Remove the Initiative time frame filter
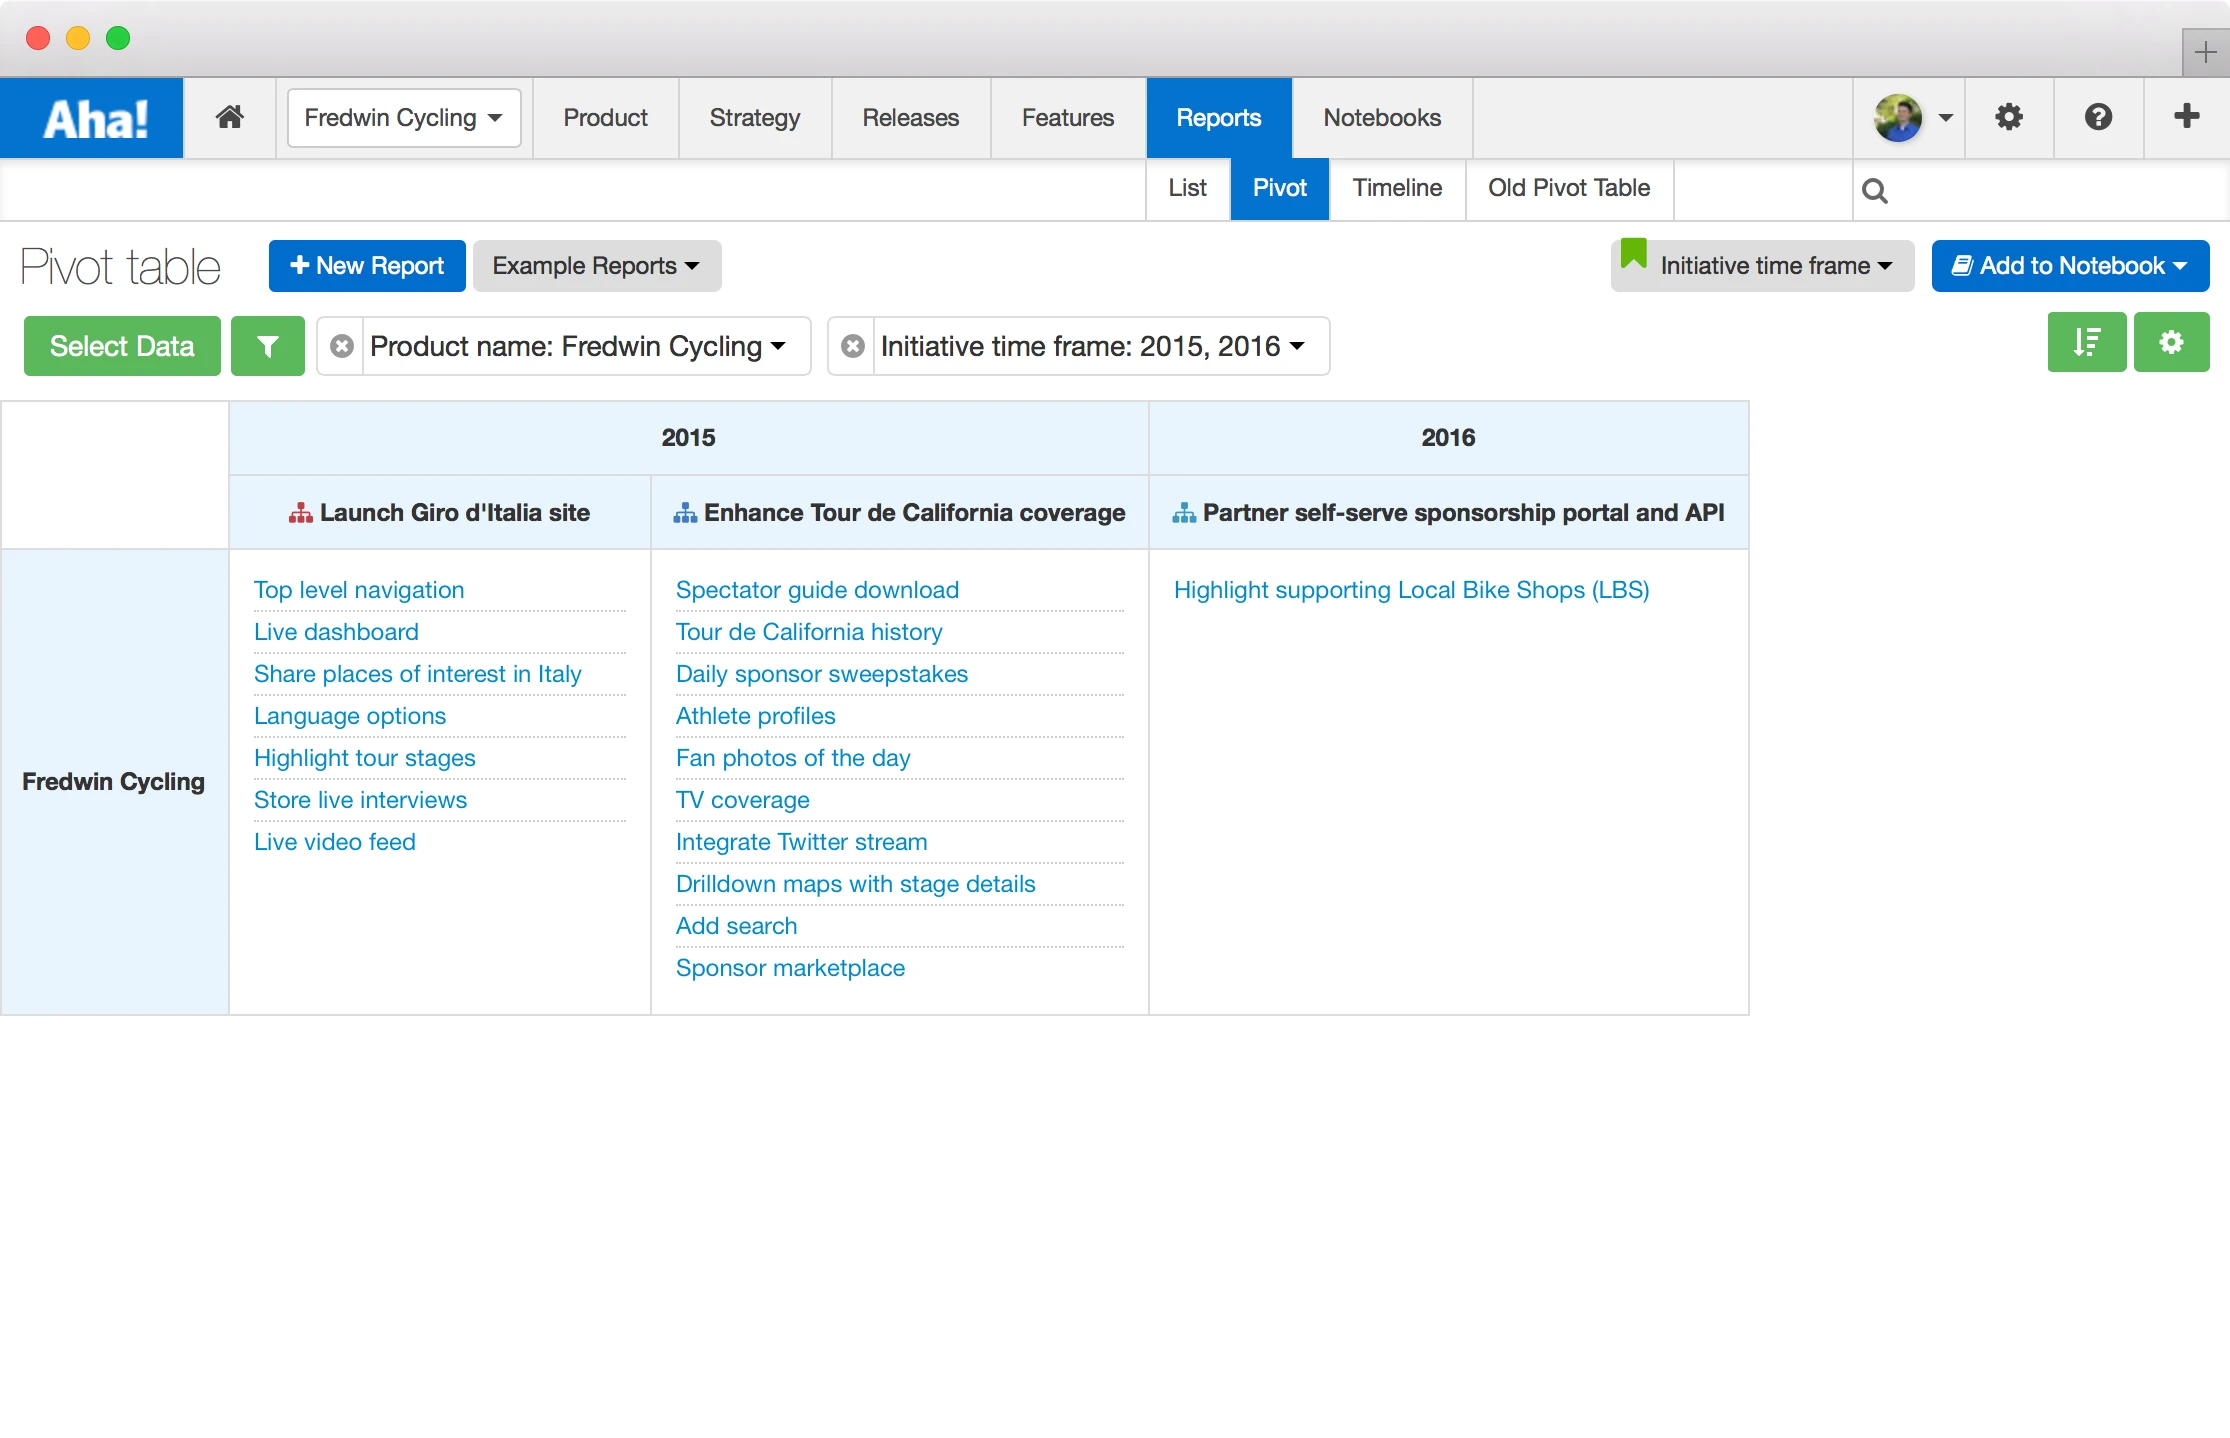Image resolution: width=2230 pixels, height=1438 pixels. [853, 347]
